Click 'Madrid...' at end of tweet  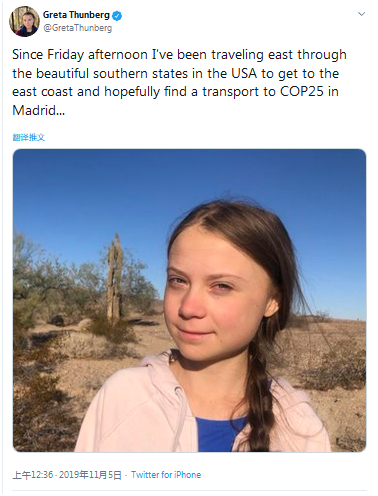(39, 110)
